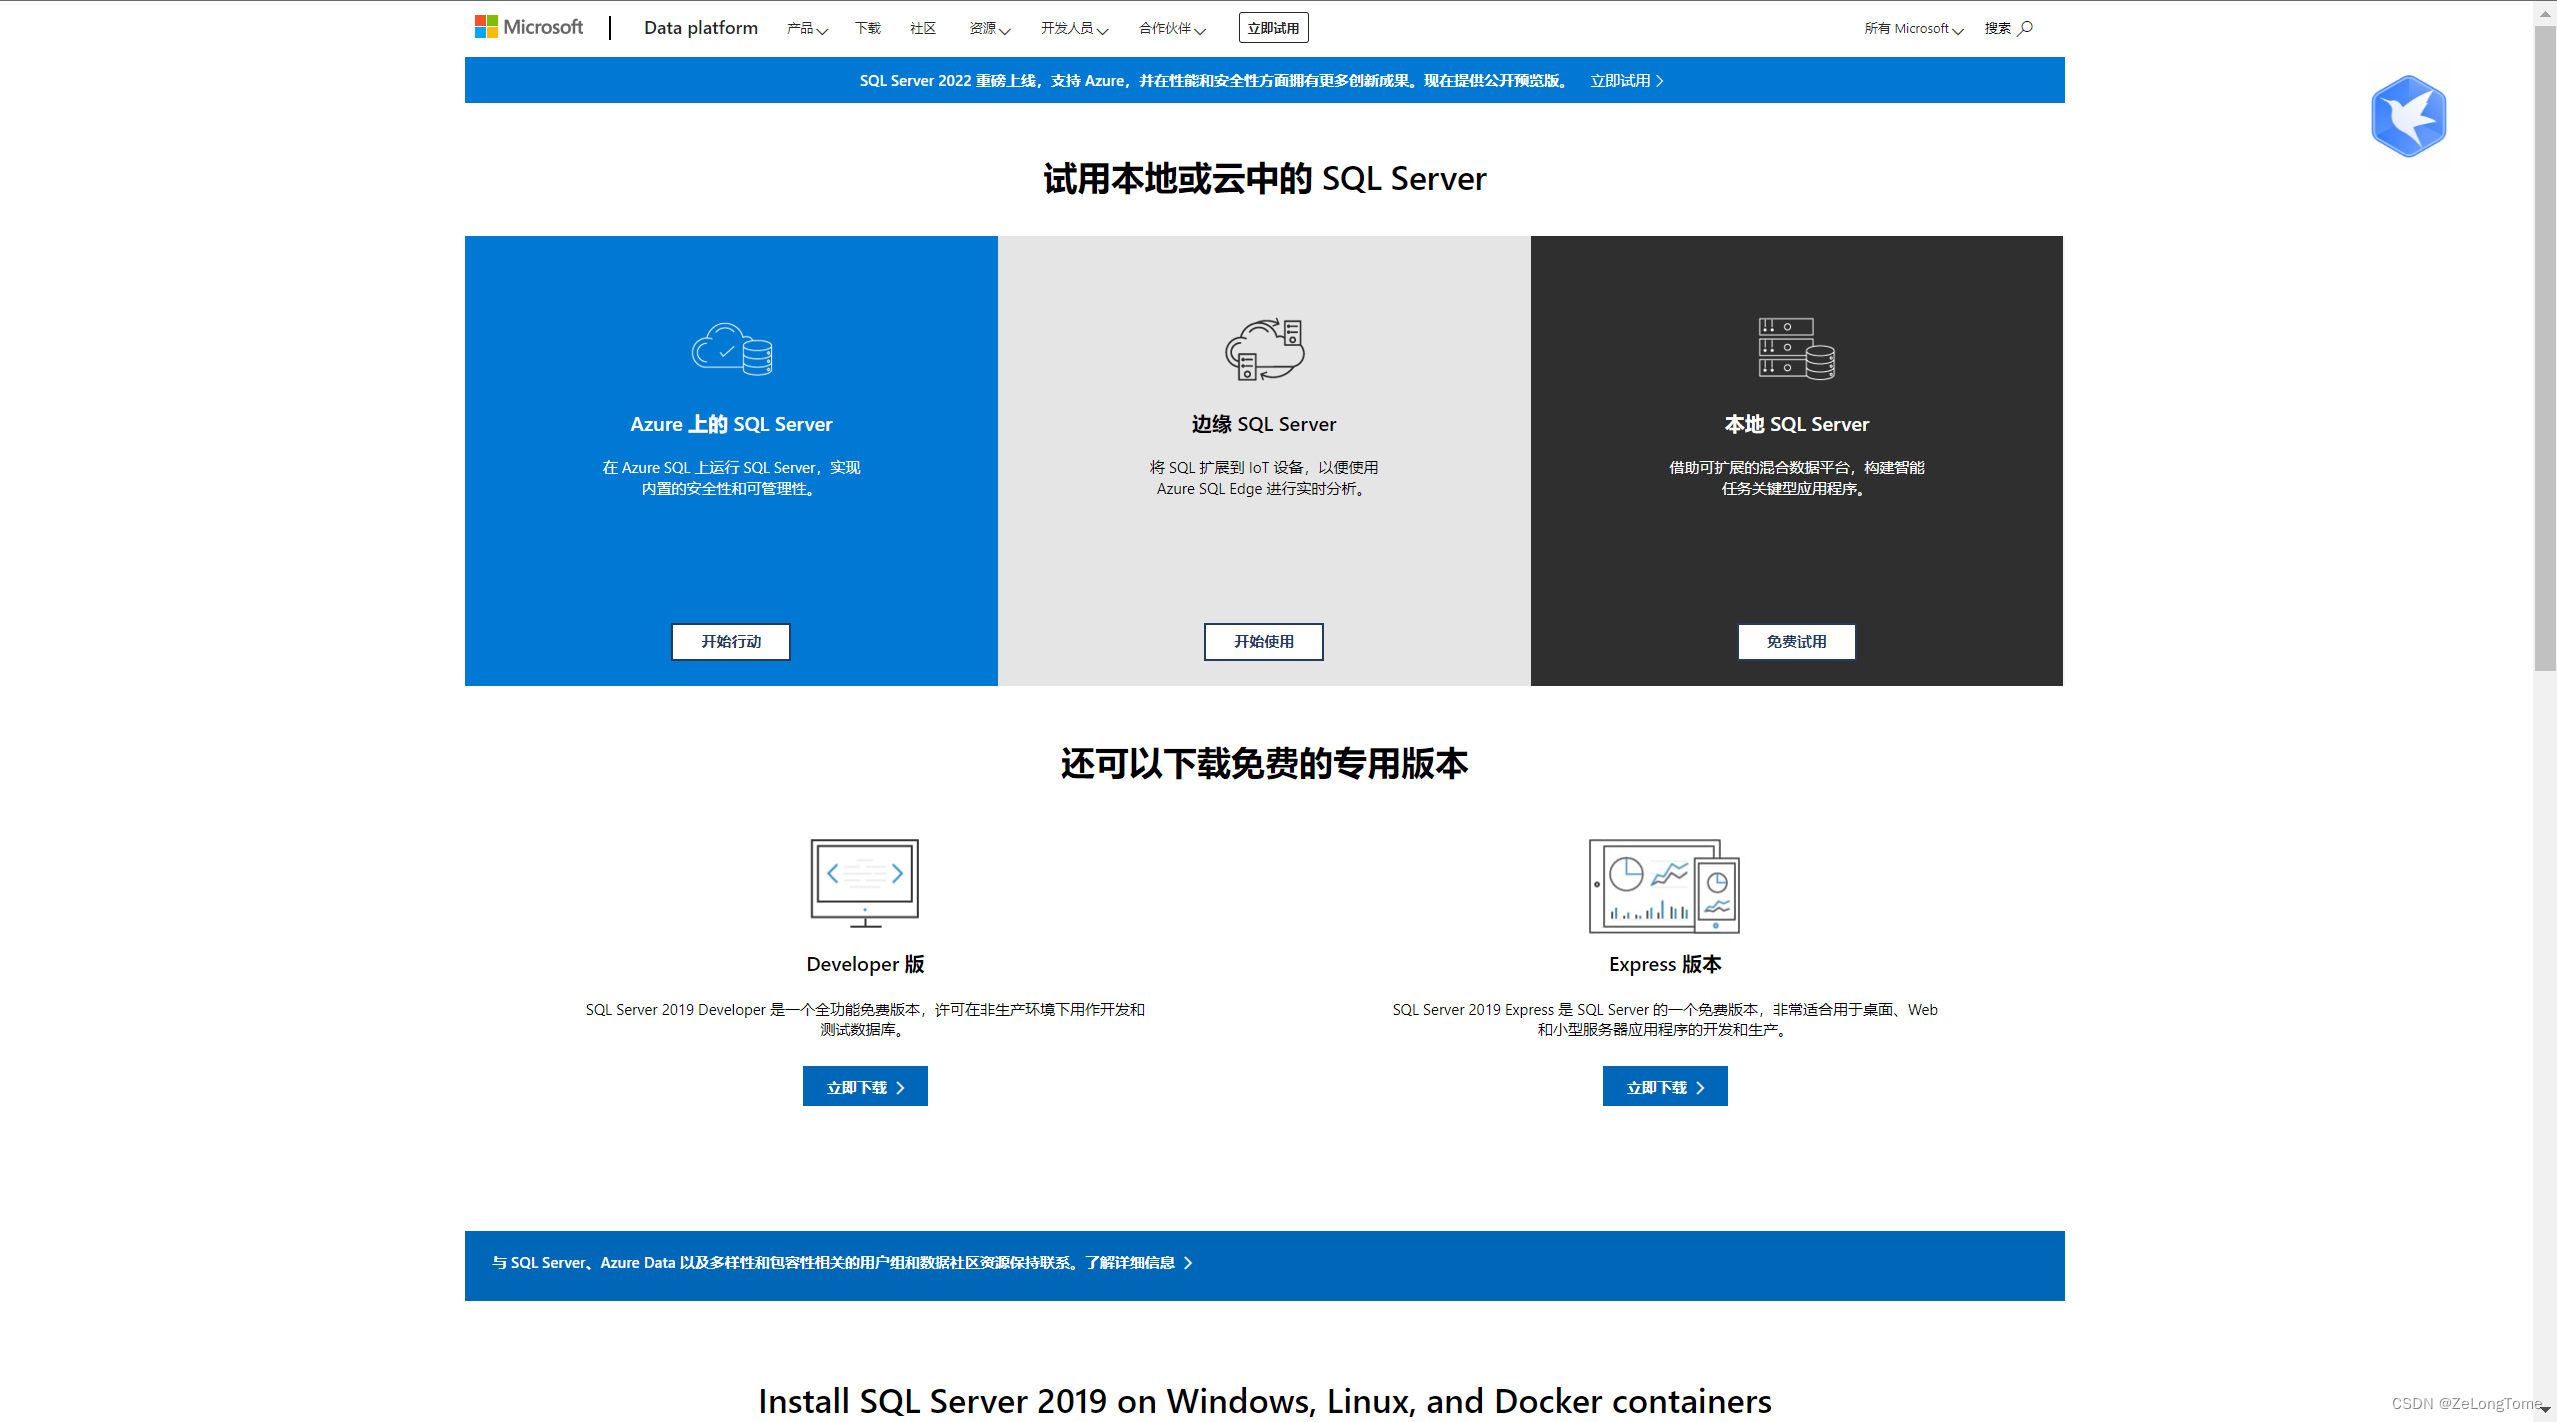Click the Azure cloud database icon
The height and width of the screenshot is (1422, 2557).
[732, 349]
